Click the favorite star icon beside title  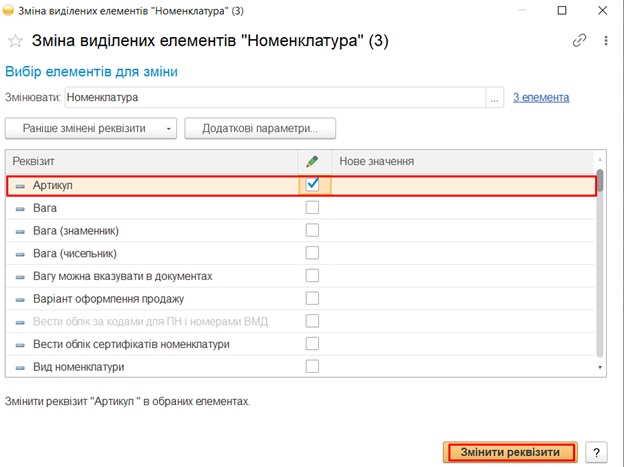tap(15, 41)
